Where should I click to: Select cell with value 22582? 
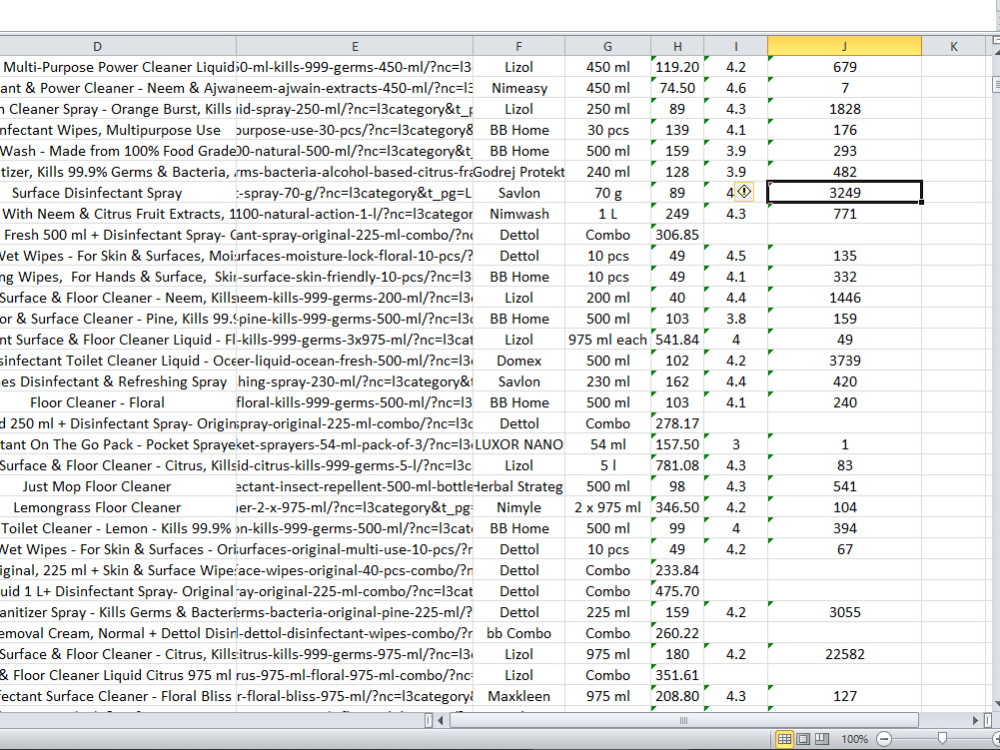[844, 654]
